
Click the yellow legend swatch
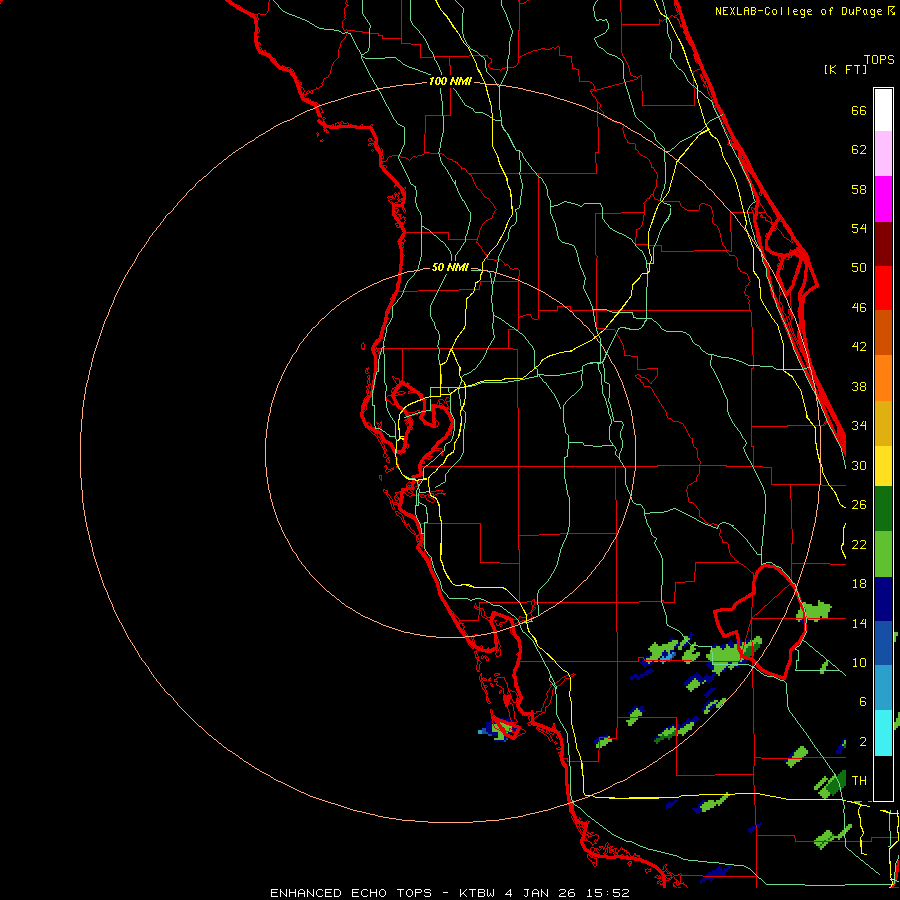(883, 465)
